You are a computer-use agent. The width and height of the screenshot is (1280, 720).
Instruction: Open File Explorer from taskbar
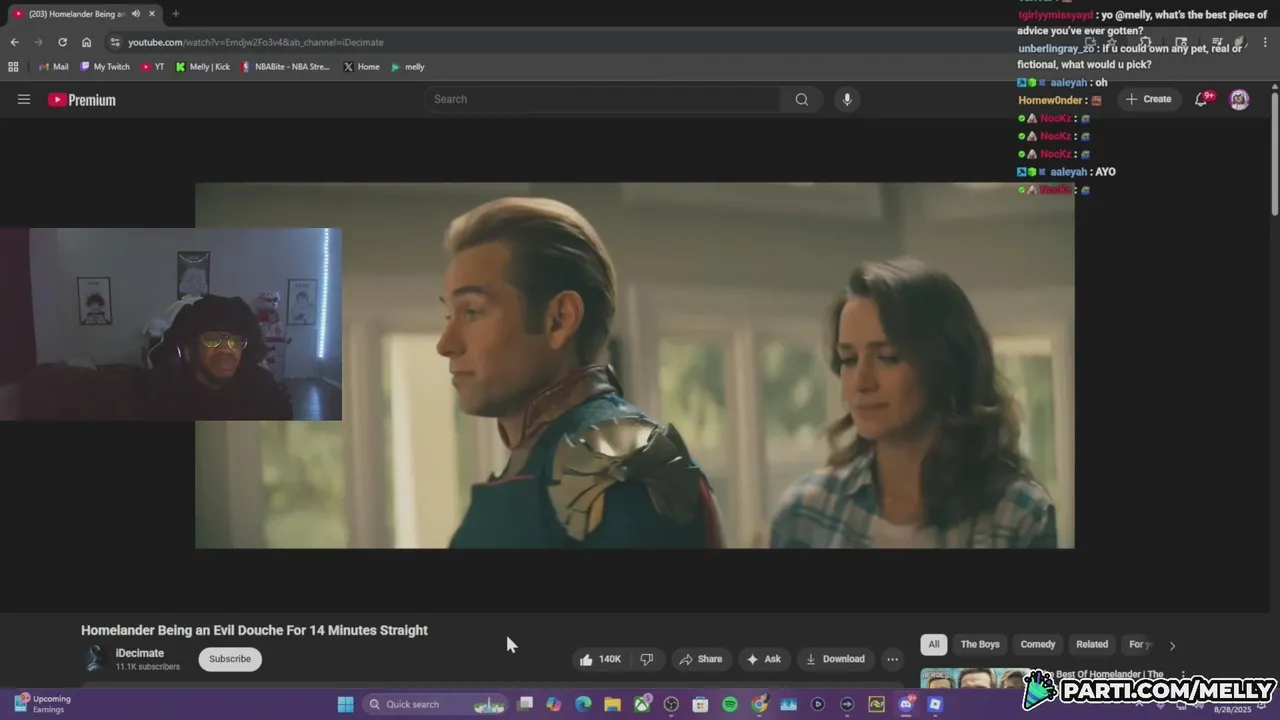tap(612, 704)
